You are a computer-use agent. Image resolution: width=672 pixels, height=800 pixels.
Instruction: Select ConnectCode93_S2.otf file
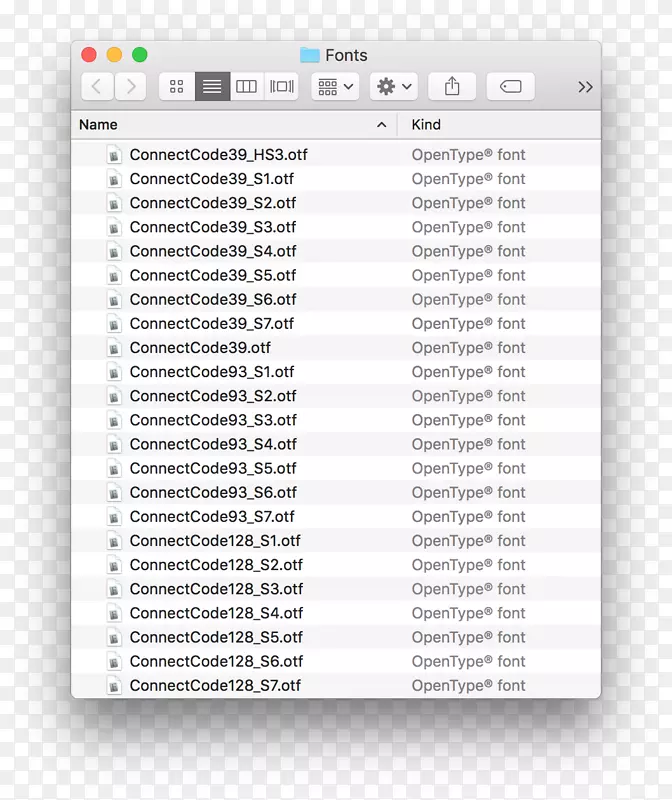tap(336, 396)
